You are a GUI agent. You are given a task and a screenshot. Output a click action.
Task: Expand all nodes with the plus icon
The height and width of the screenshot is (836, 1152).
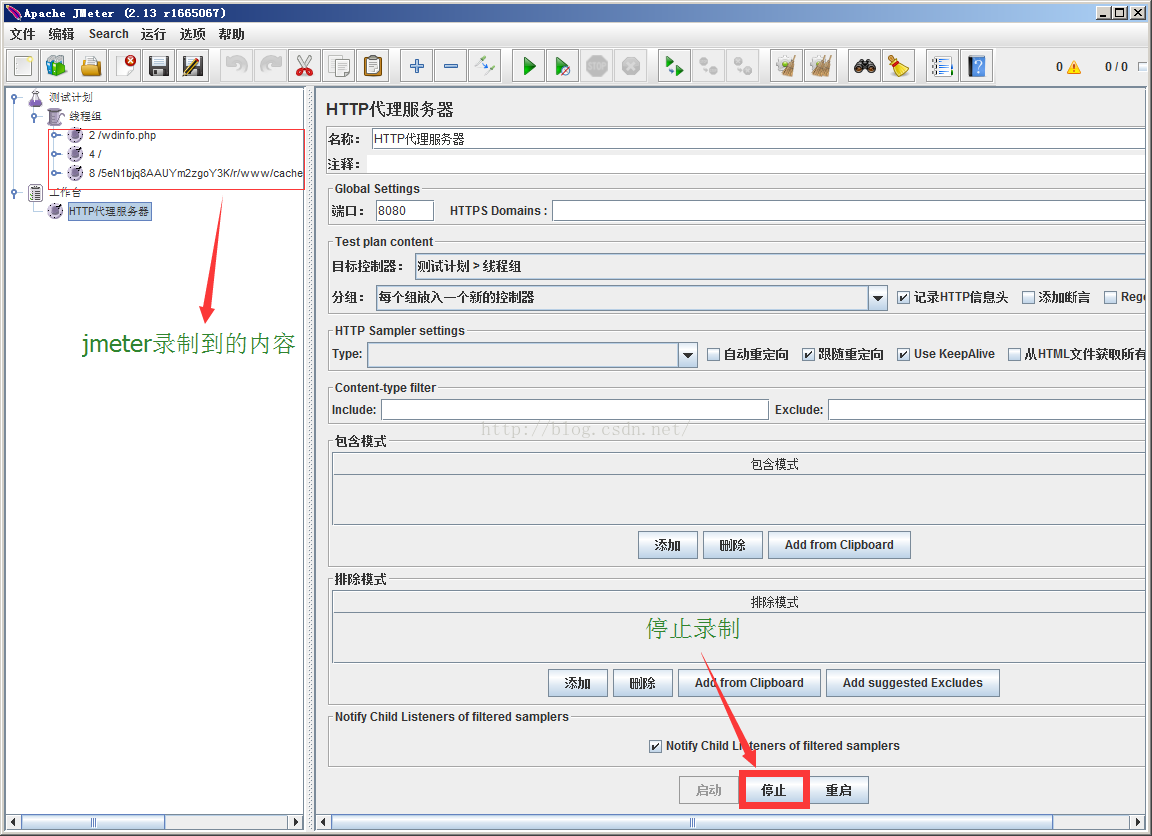(x=417, y=66)
